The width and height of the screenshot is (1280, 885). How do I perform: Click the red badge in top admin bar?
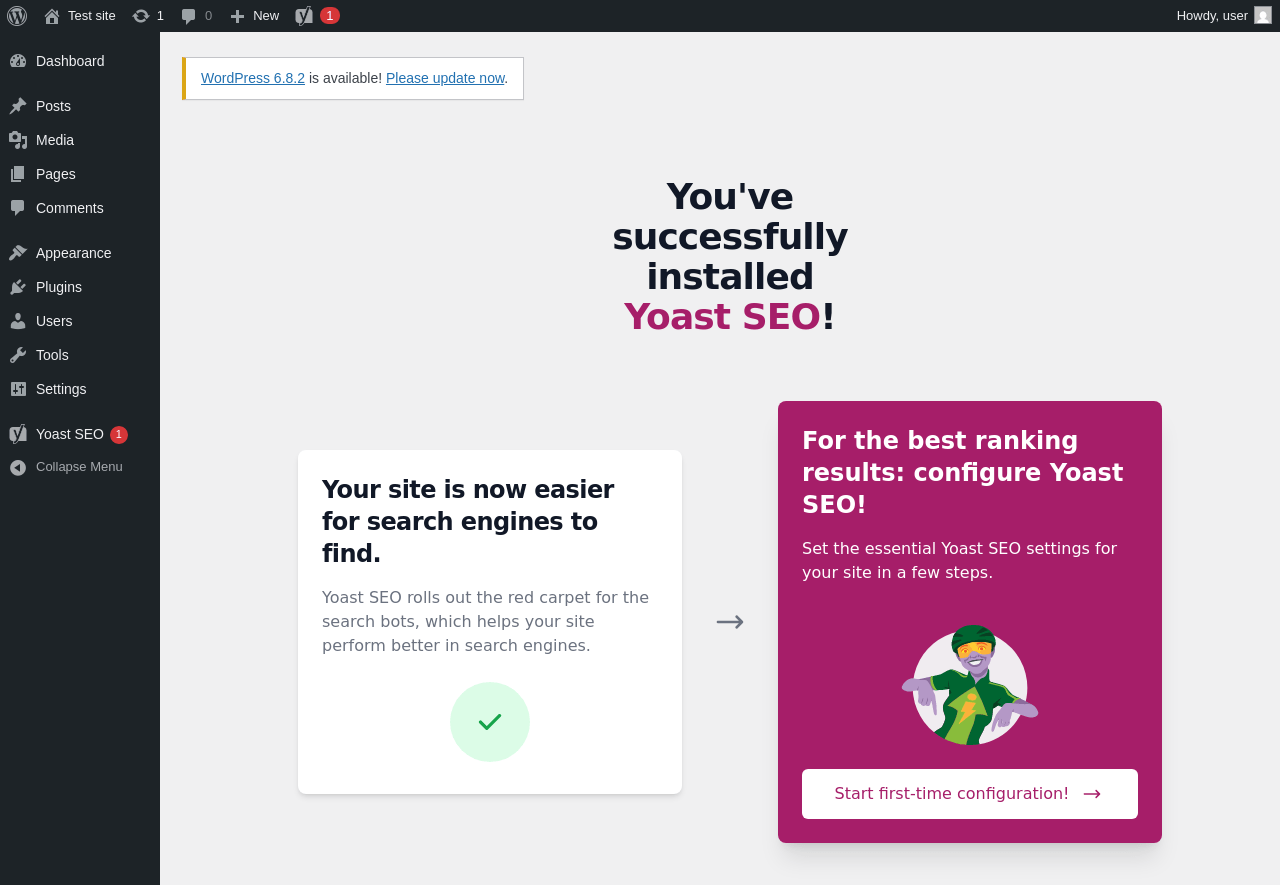[330, 16]
